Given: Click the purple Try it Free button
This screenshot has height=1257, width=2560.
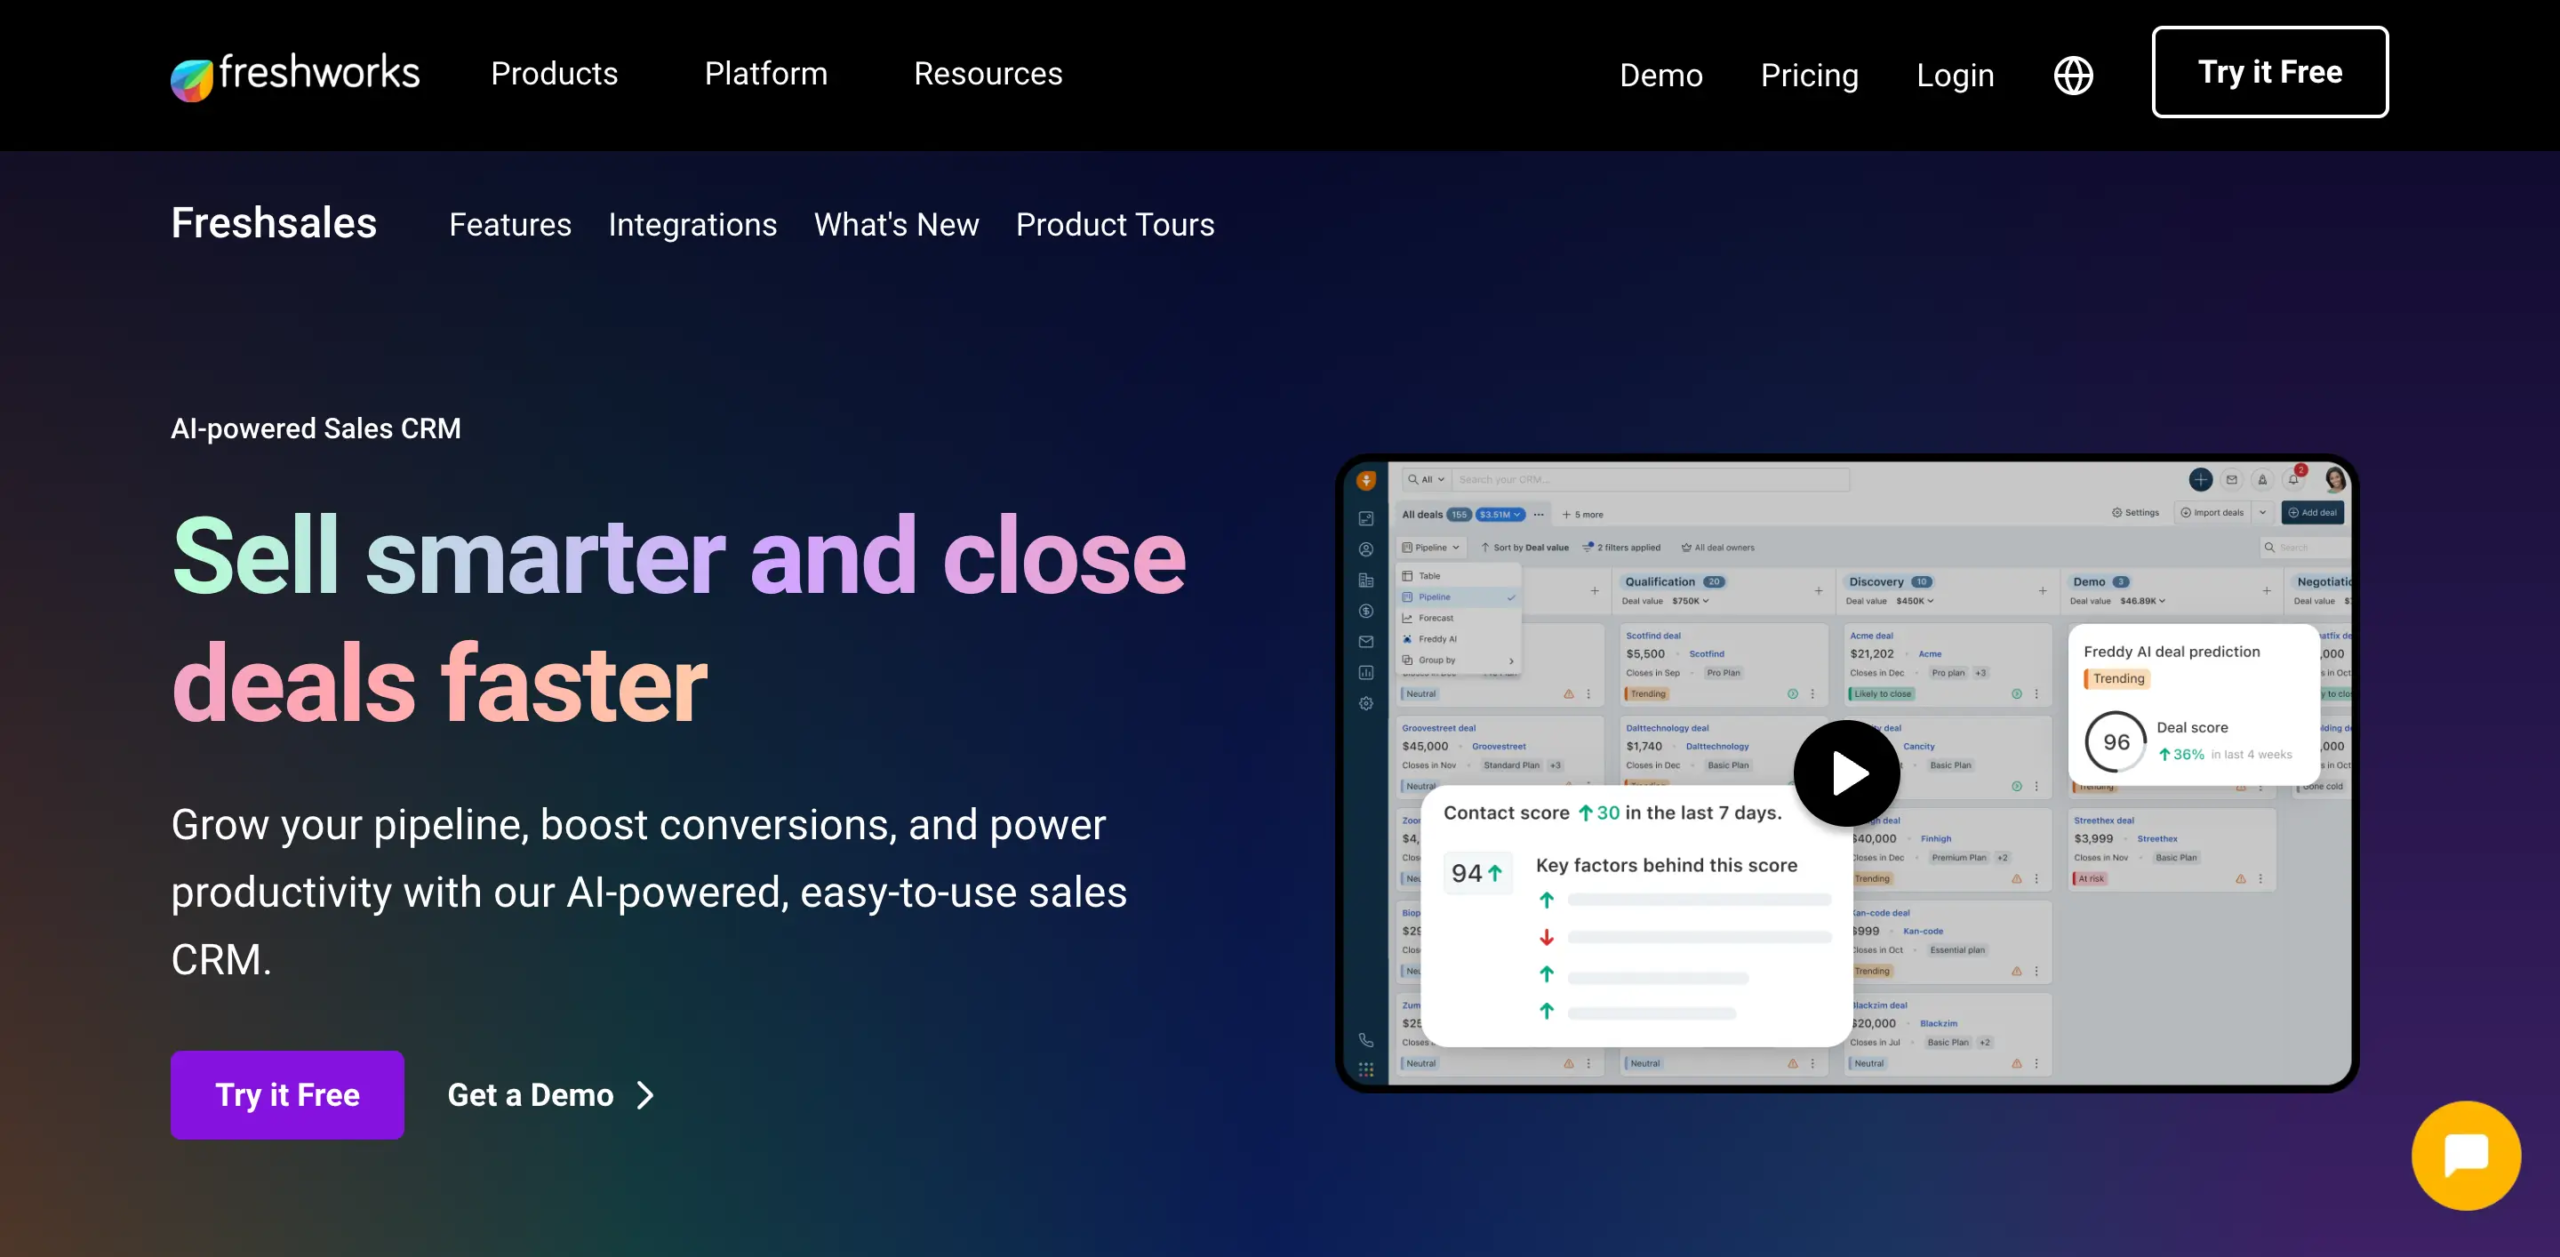Looking at the screenshot, I should [x=287, y=1095].
